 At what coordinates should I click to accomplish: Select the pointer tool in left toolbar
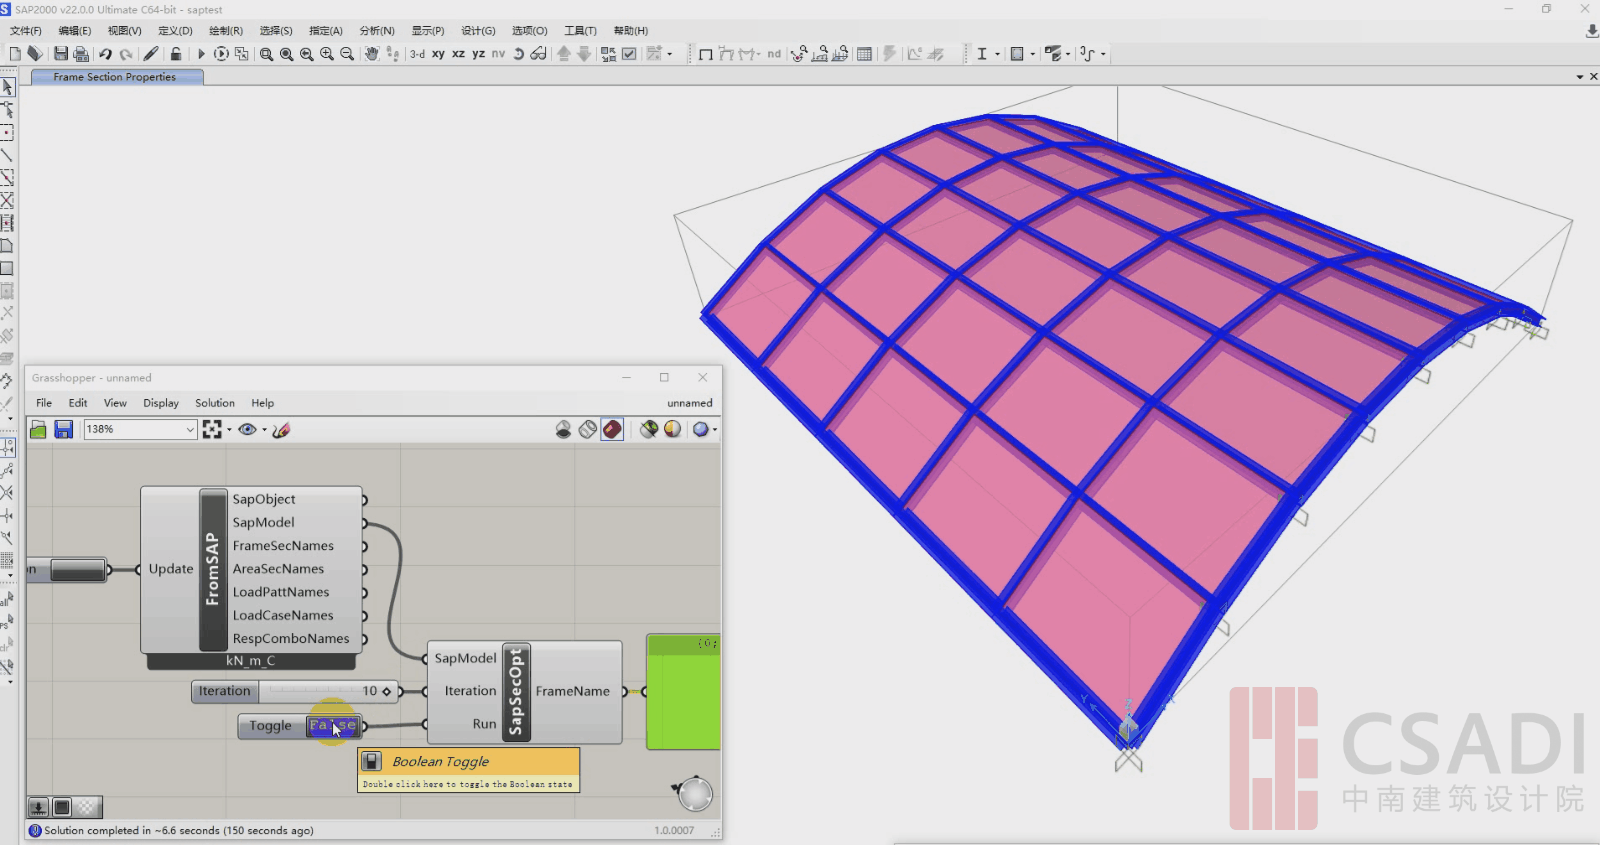tap(7, 87)
